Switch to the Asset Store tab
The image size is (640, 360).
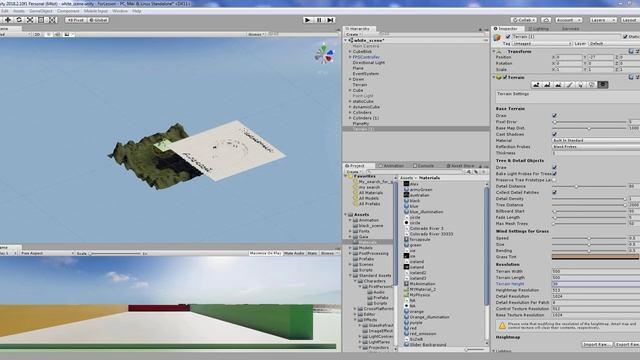[x=460, y=166]
